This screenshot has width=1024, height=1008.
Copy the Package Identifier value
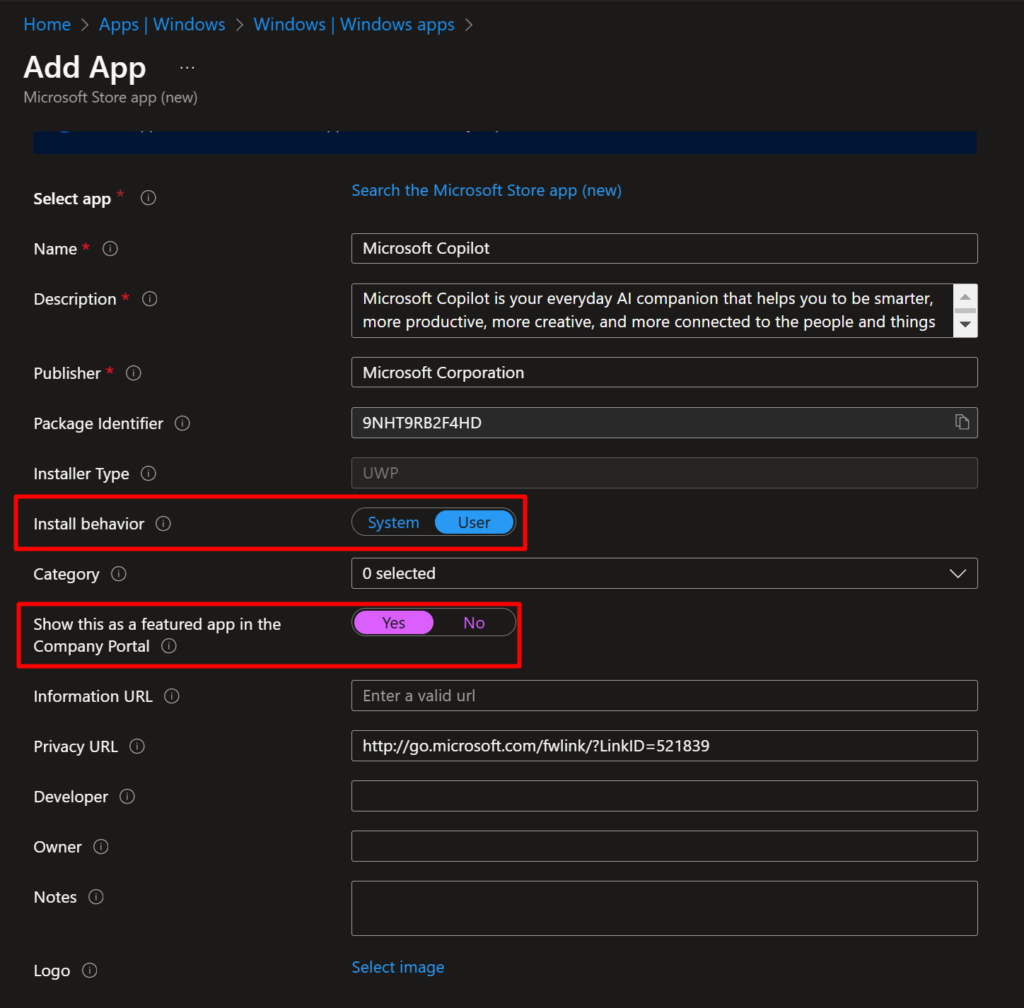962,422
